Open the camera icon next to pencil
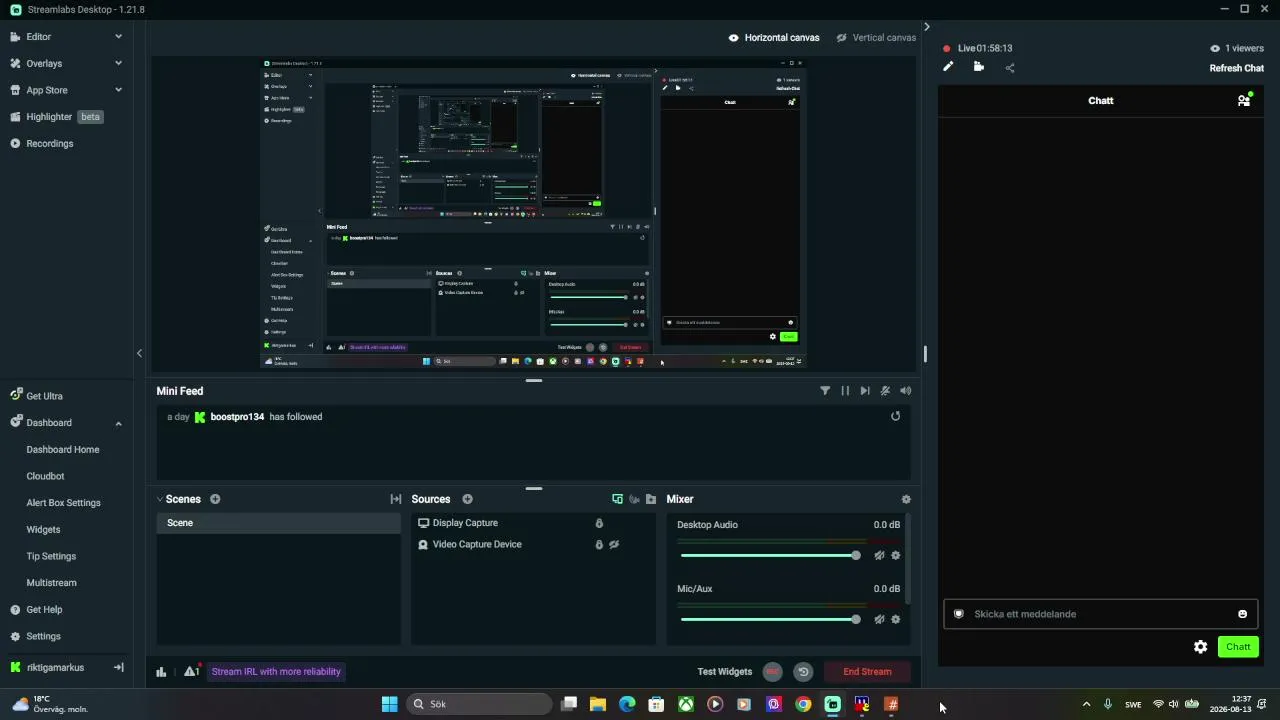The height and width of the screenshot is (720, 1280). pos(978,67)
